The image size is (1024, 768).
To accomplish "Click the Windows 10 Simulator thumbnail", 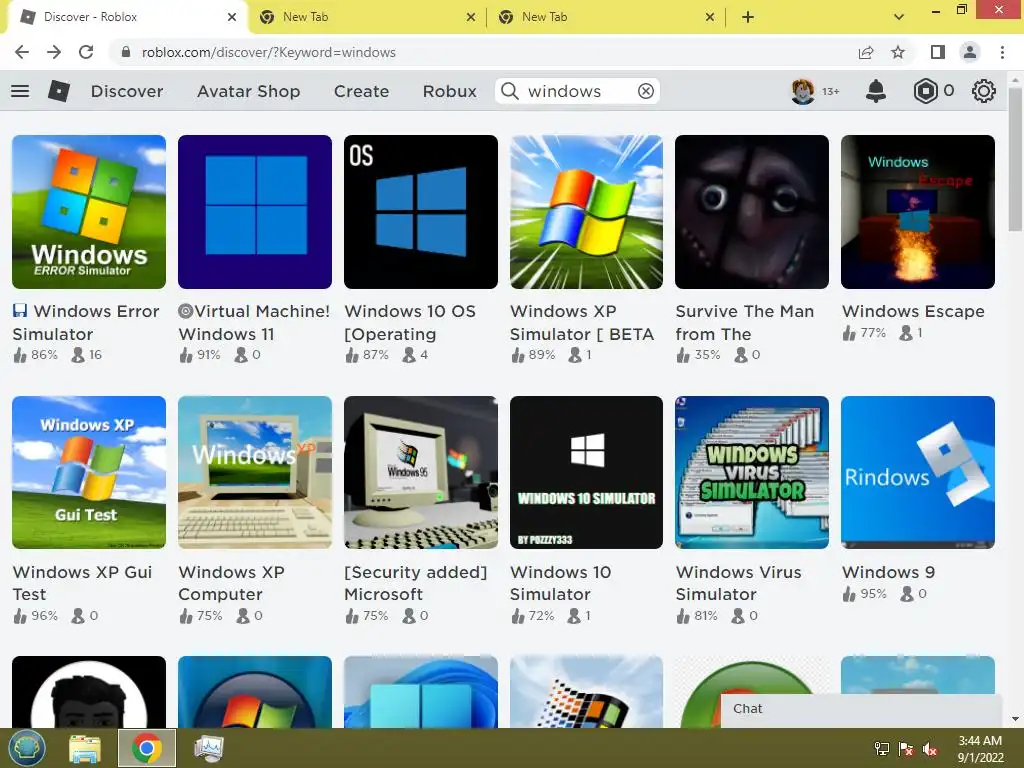I will click(586, 472).
